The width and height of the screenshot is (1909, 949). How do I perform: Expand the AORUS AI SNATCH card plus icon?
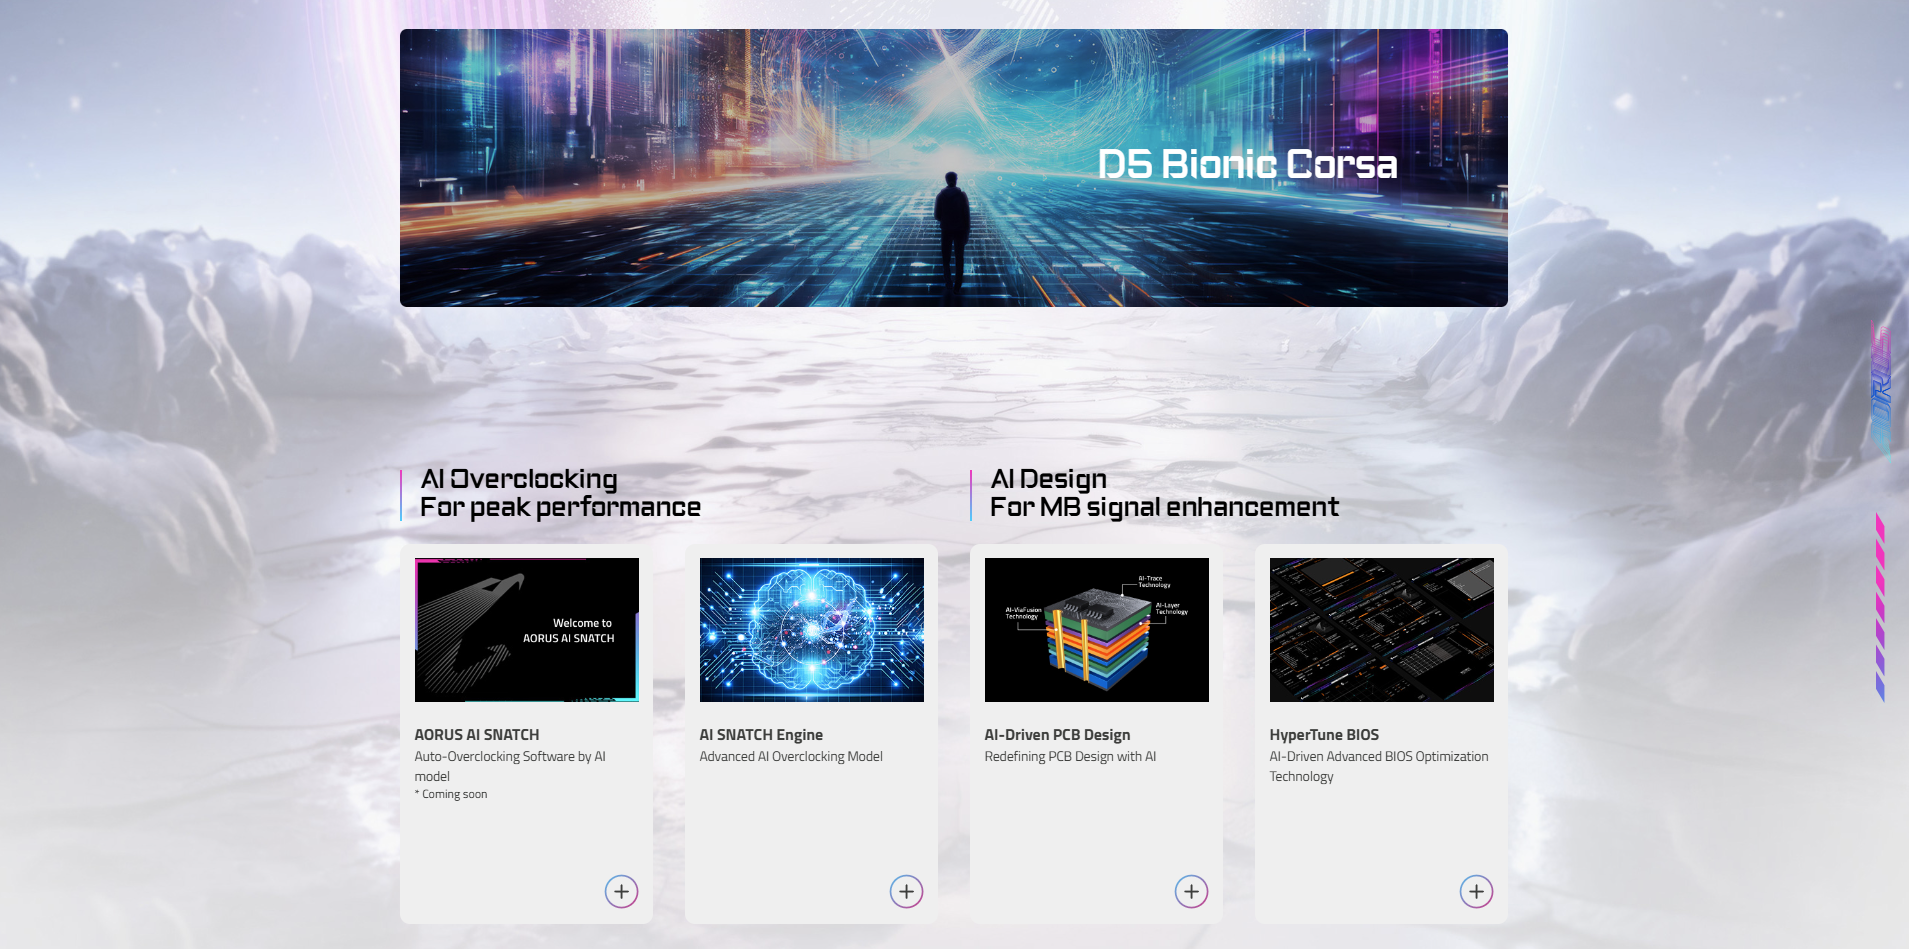[x=621, y=891]
